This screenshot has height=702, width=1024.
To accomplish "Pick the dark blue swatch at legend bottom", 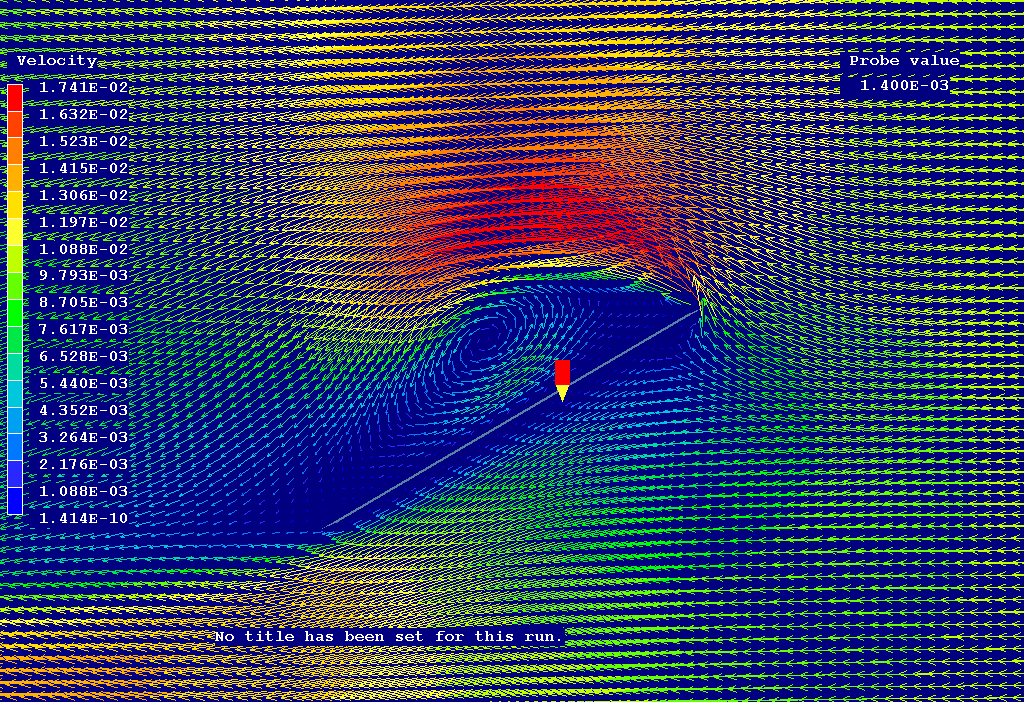I will pos(15,503).
